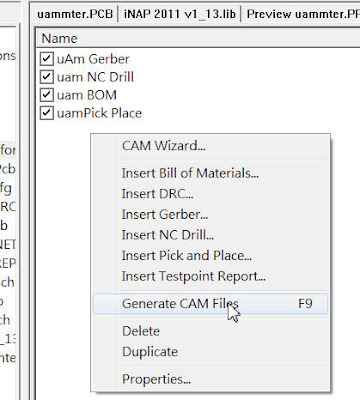The image size is (360, 400).
Task: Uncheck the uam NC Drill checkbox
Action: tap(46, 77)
